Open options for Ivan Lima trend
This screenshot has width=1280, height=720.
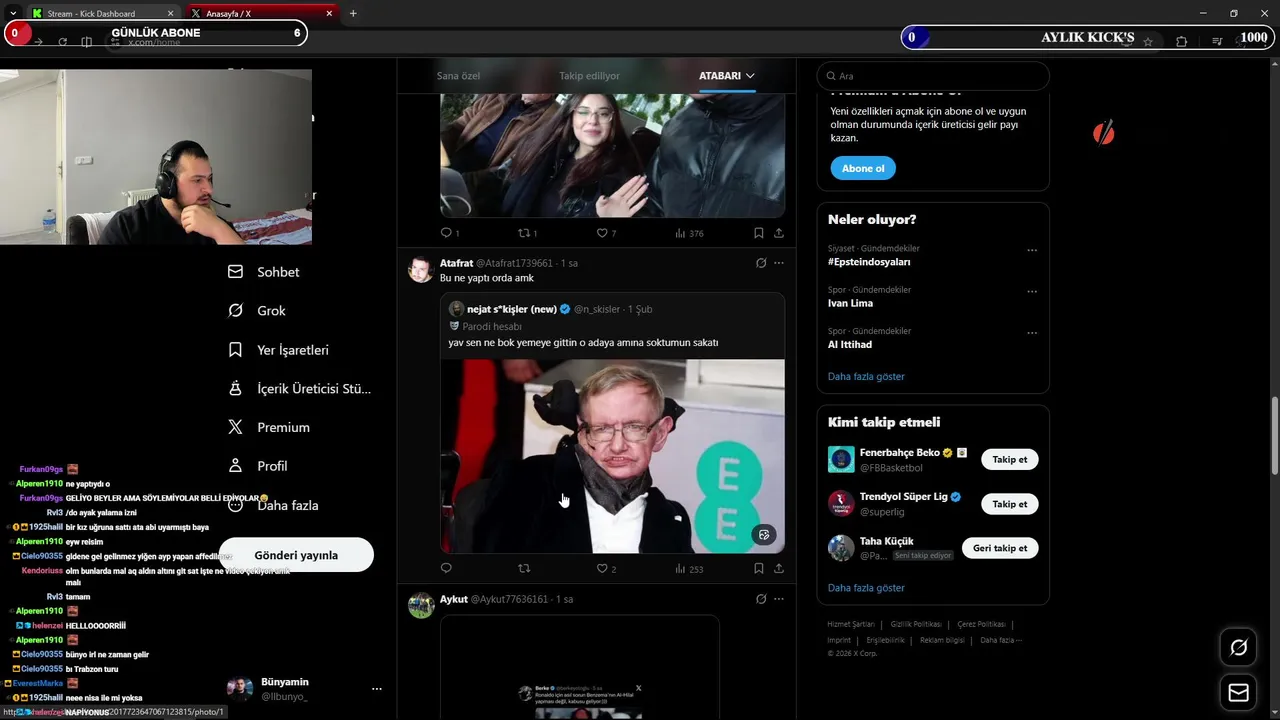click(x=1032, y=291)
